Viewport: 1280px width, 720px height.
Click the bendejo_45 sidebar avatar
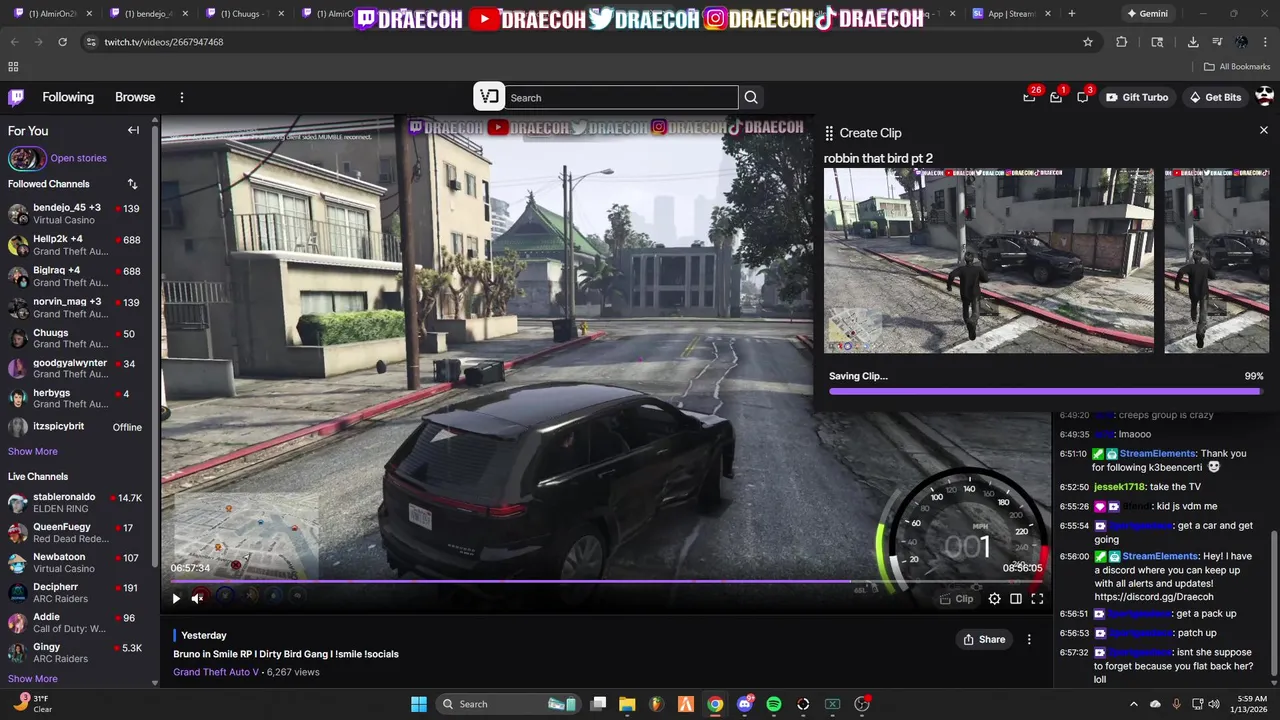click(18, 214)
